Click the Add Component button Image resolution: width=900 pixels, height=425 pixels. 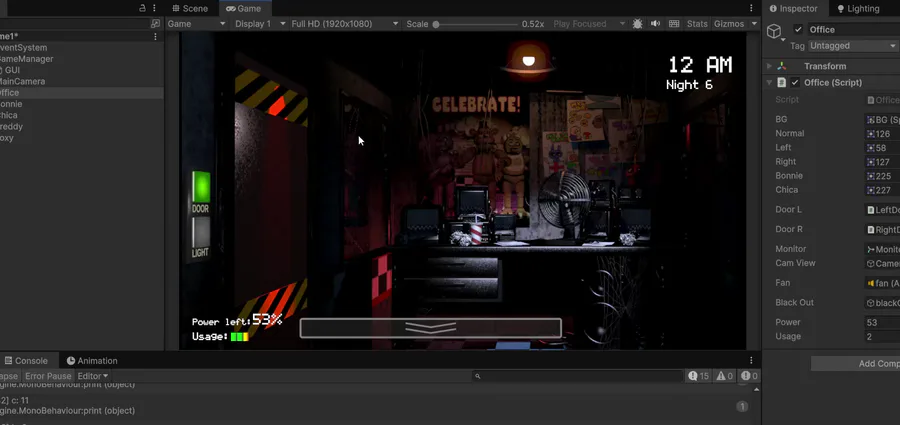855,364
